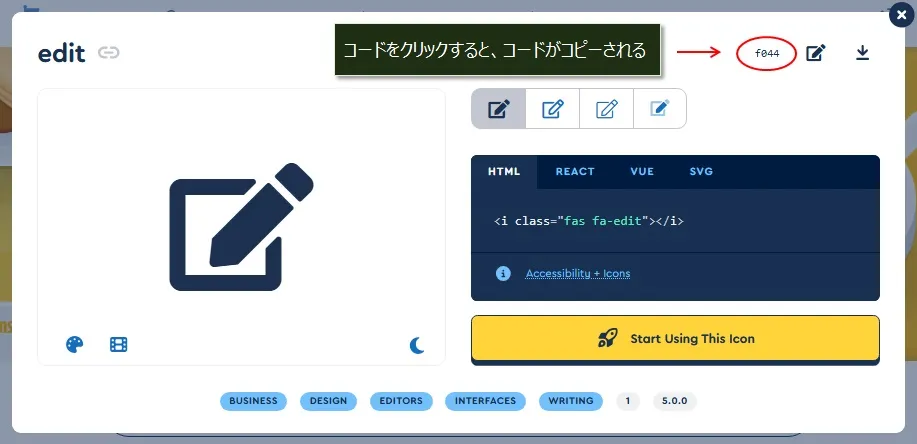
Task: Click the fas fa-edit HTML code snippet
Action: [588, 221]
